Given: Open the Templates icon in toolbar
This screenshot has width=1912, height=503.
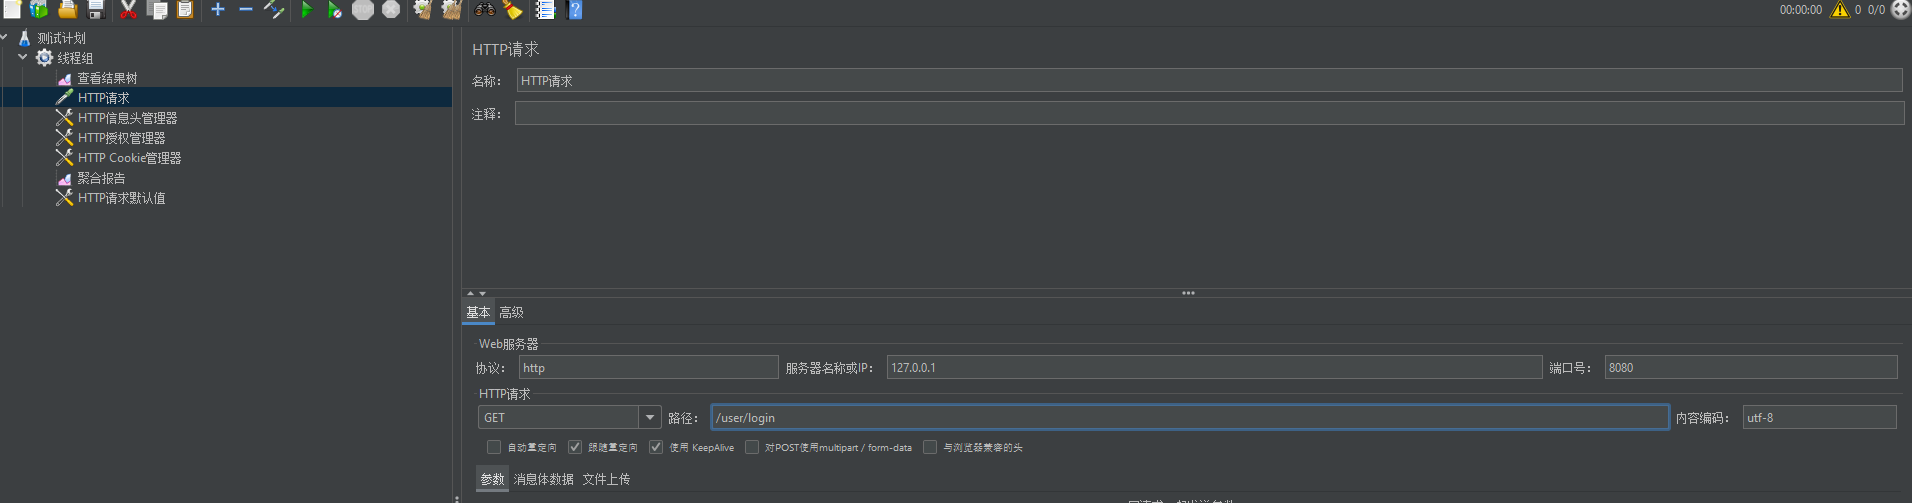Looking at the screenshot, I should click(39, 9).
